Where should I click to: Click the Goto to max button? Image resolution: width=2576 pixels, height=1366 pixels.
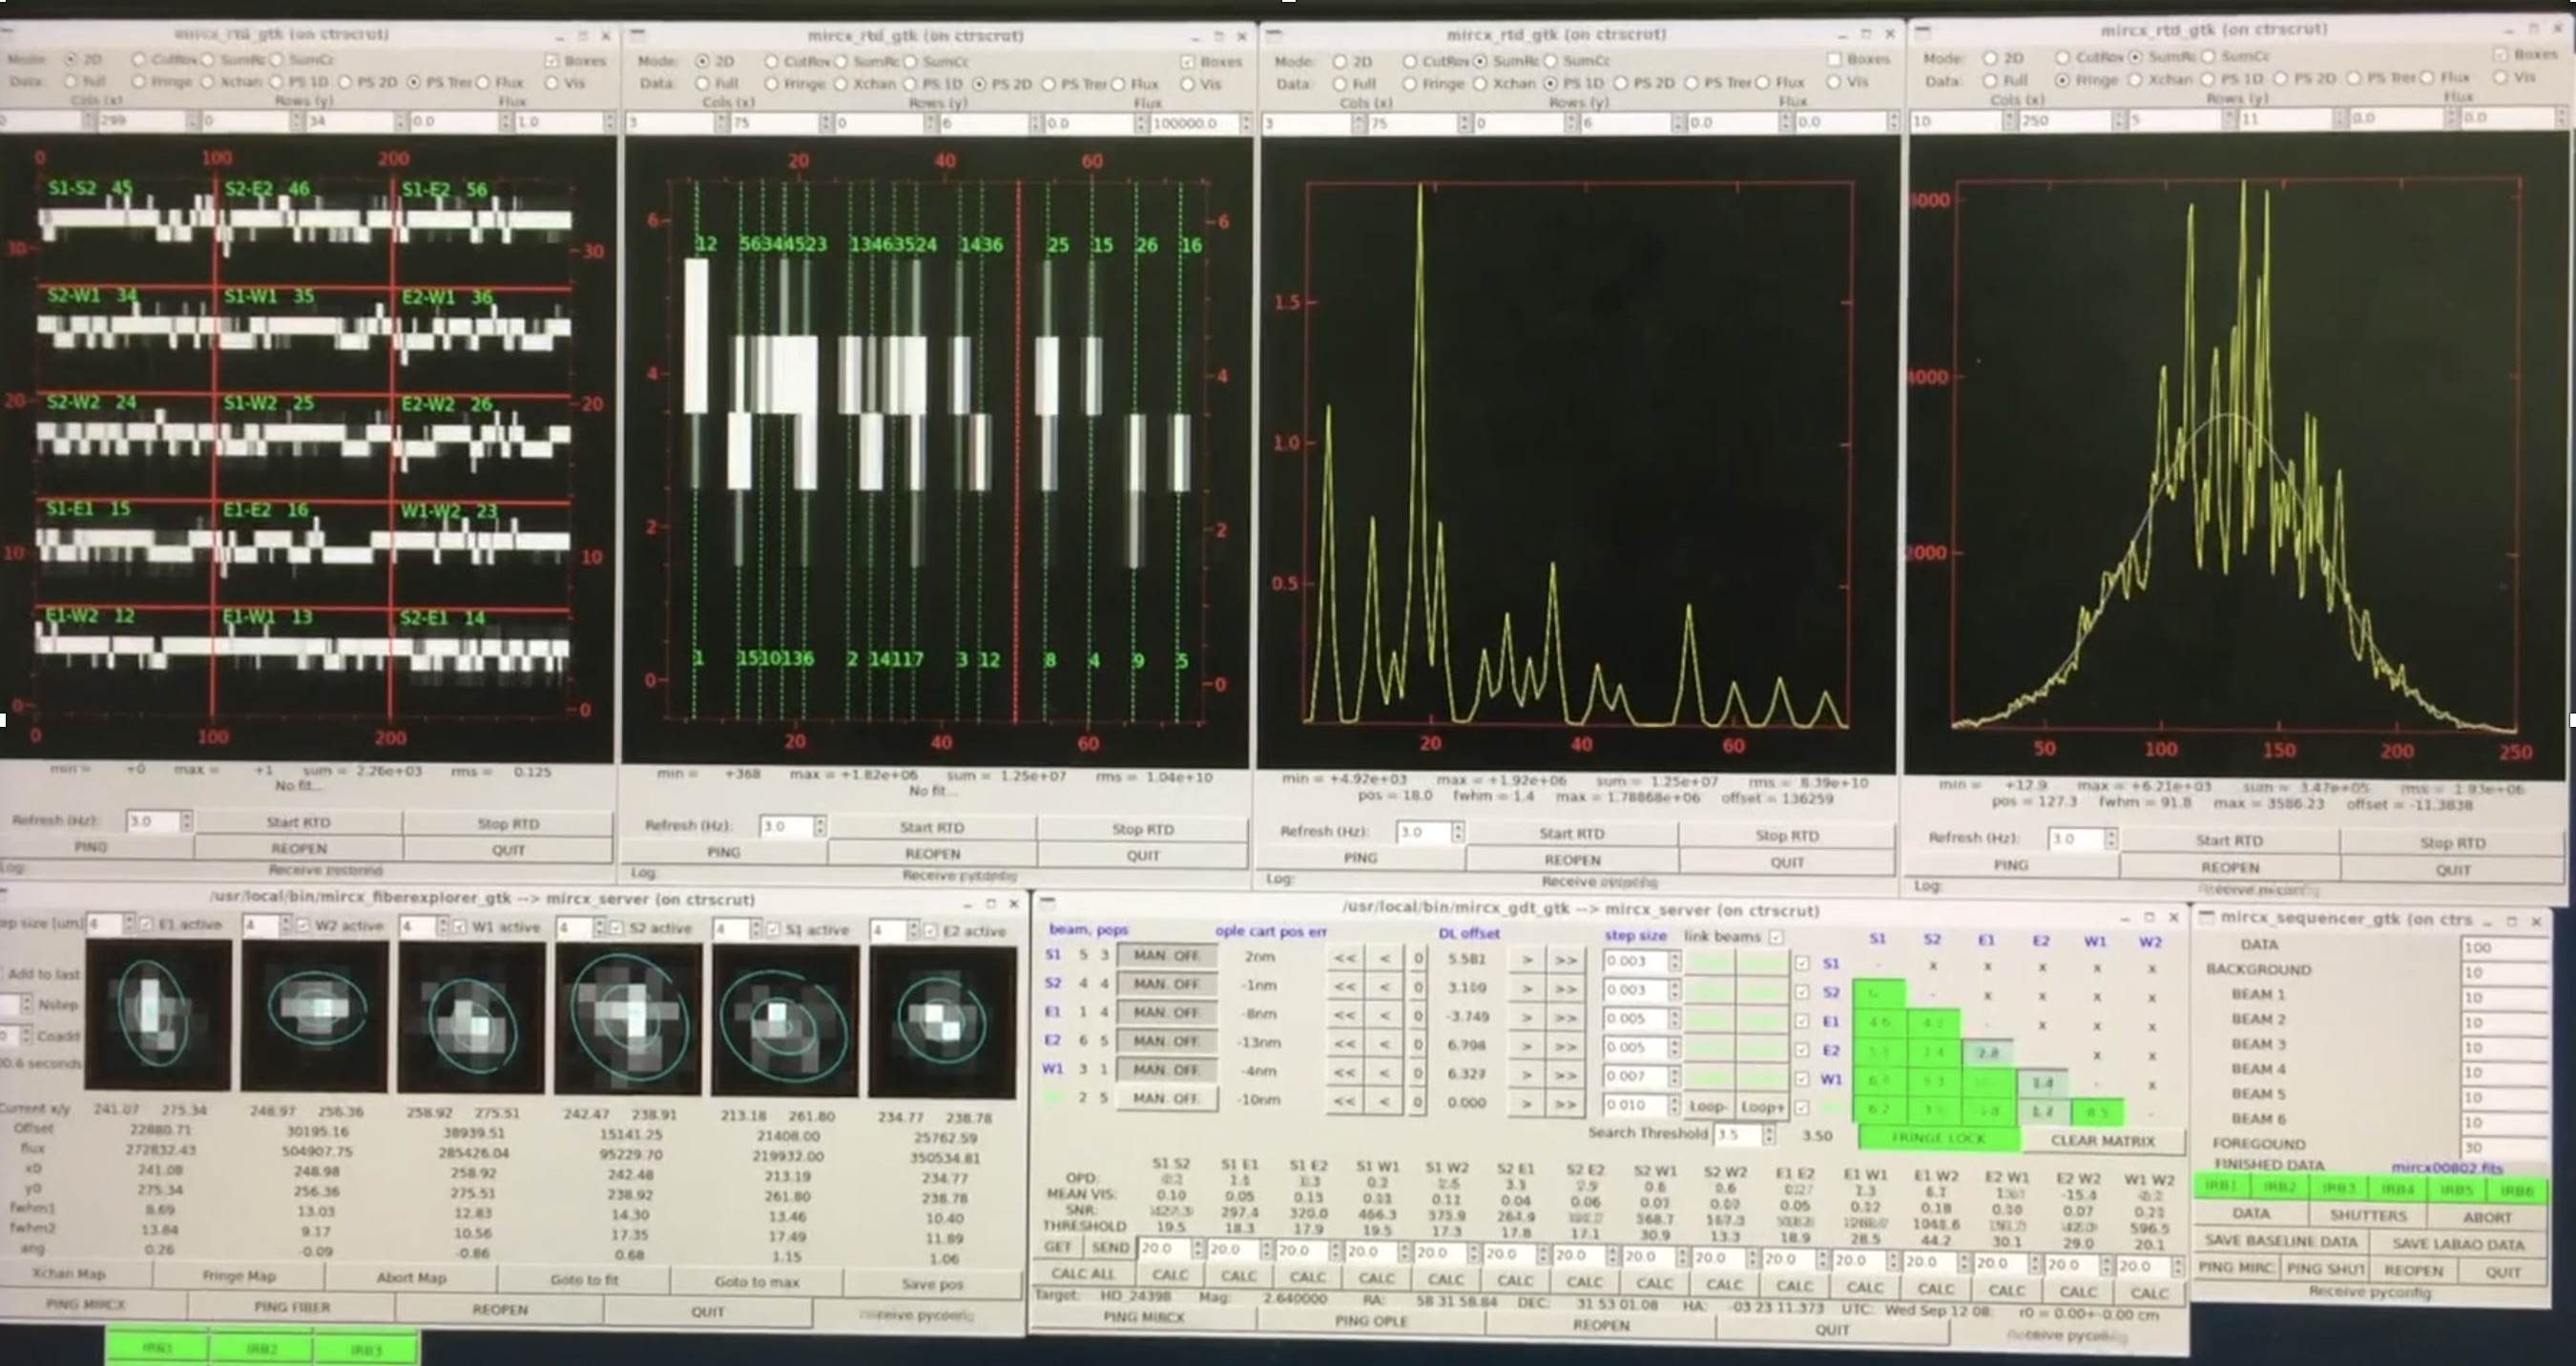757,1282
